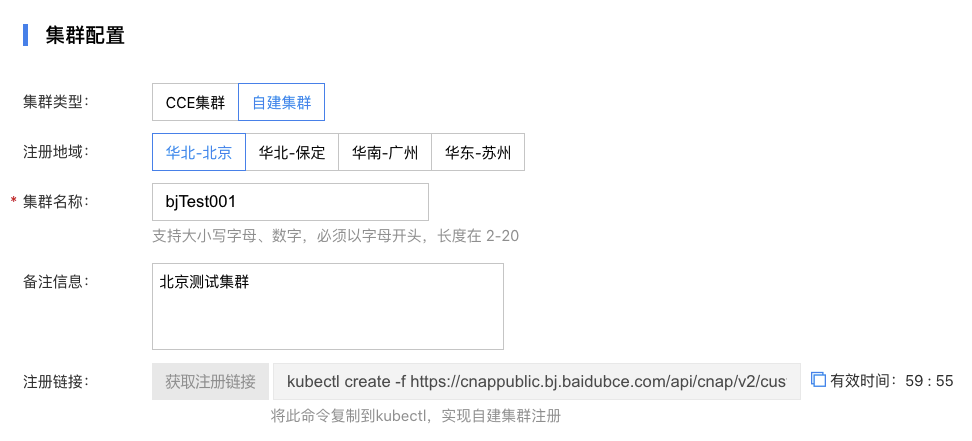Click the 集群名称 label
972x441 pixels.
point(56,201)
